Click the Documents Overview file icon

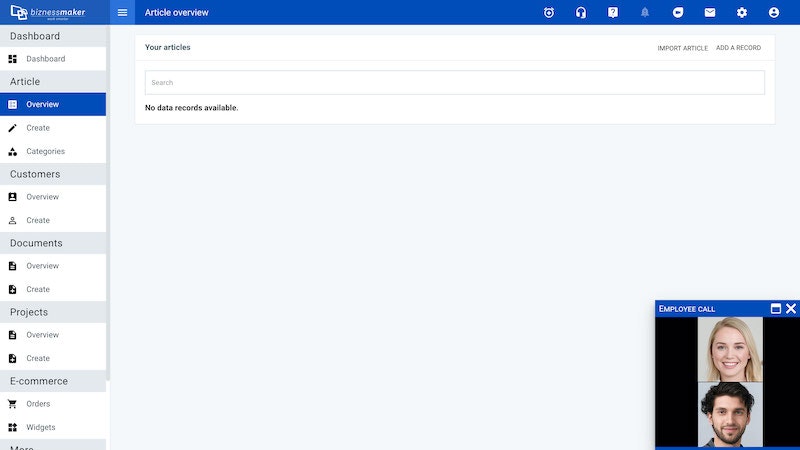(x=13, y=266)
